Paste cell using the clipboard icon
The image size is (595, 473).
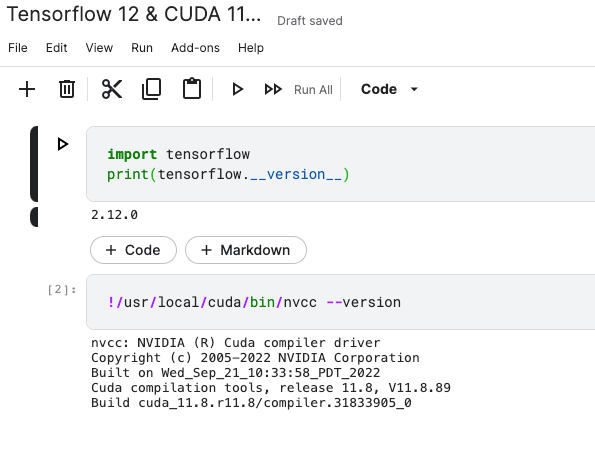pos(192,89)
